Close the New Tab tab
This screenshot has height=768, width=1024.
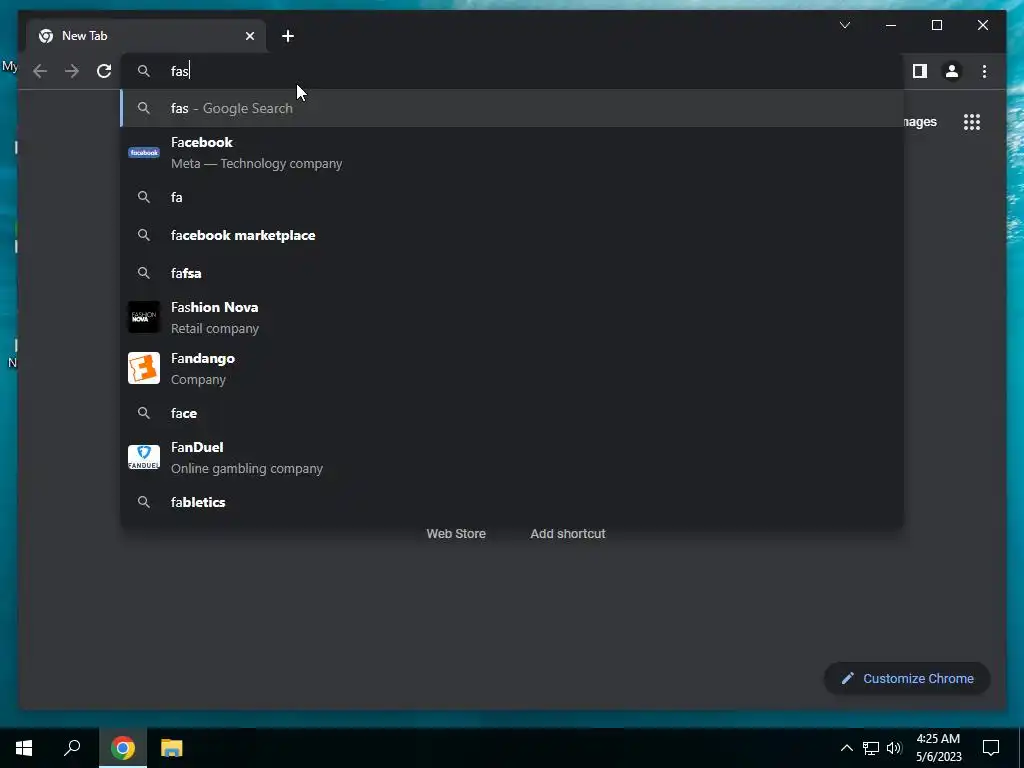(249, 36)
